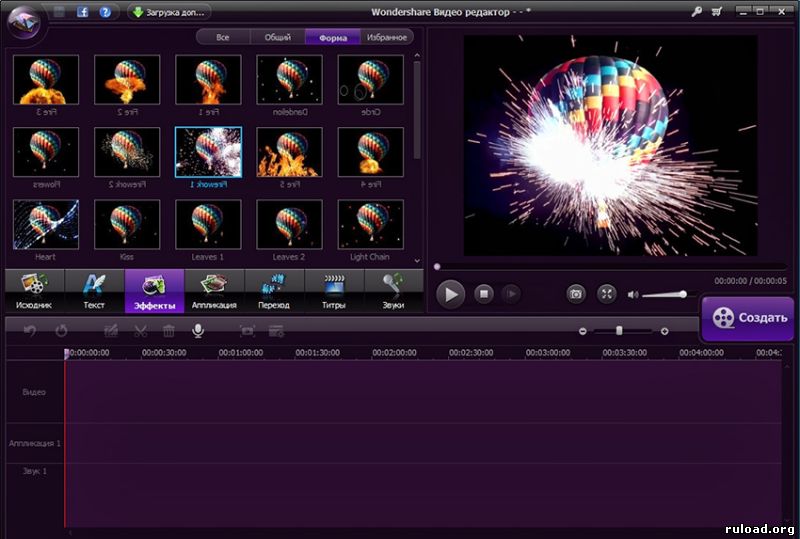The height and width of the screenshot is (539, 800).
Task: Click the key registration icon
Action: pyautogui.click(x=696, y=12)
